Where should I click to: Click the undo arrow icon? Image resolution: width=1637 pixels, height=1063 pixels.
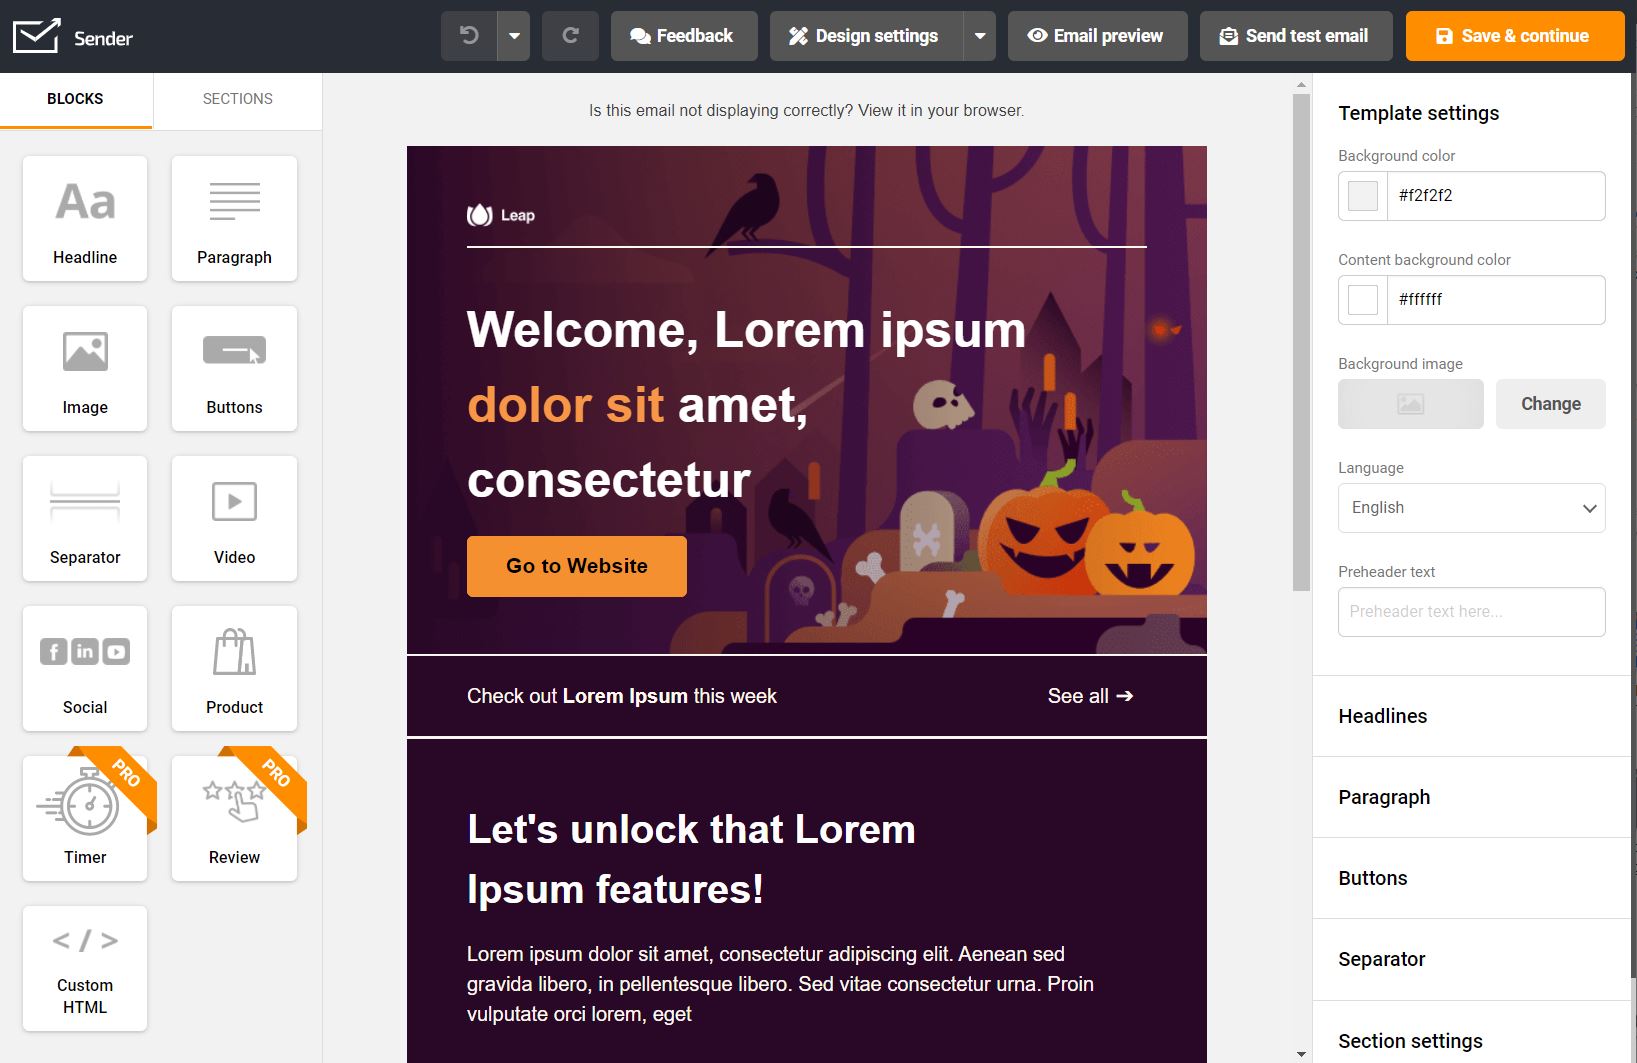point(469,36)
